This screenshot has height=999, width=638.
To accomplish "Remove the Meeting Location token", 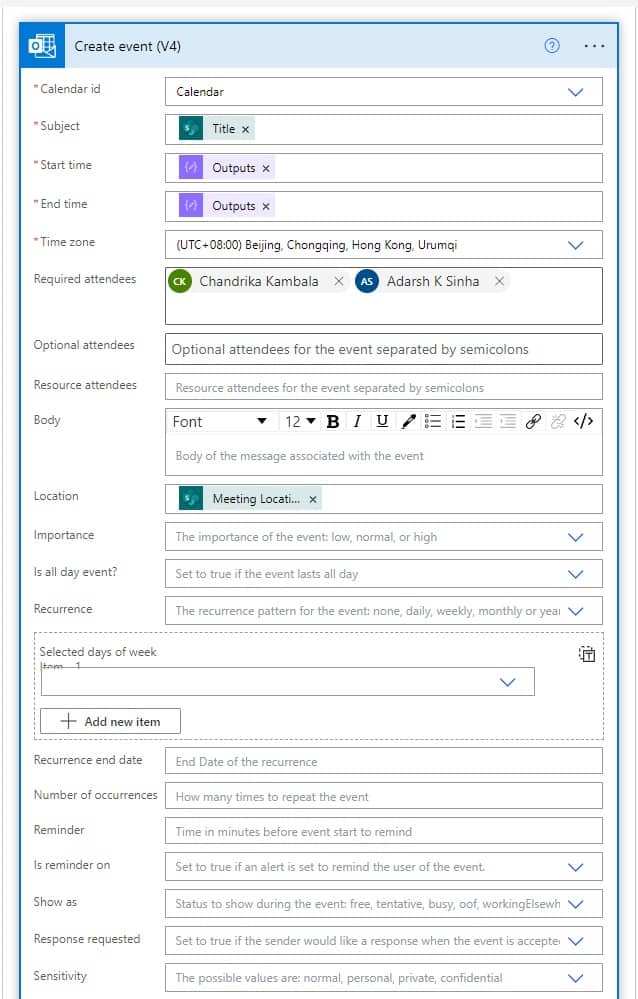I will pos(313,500).
